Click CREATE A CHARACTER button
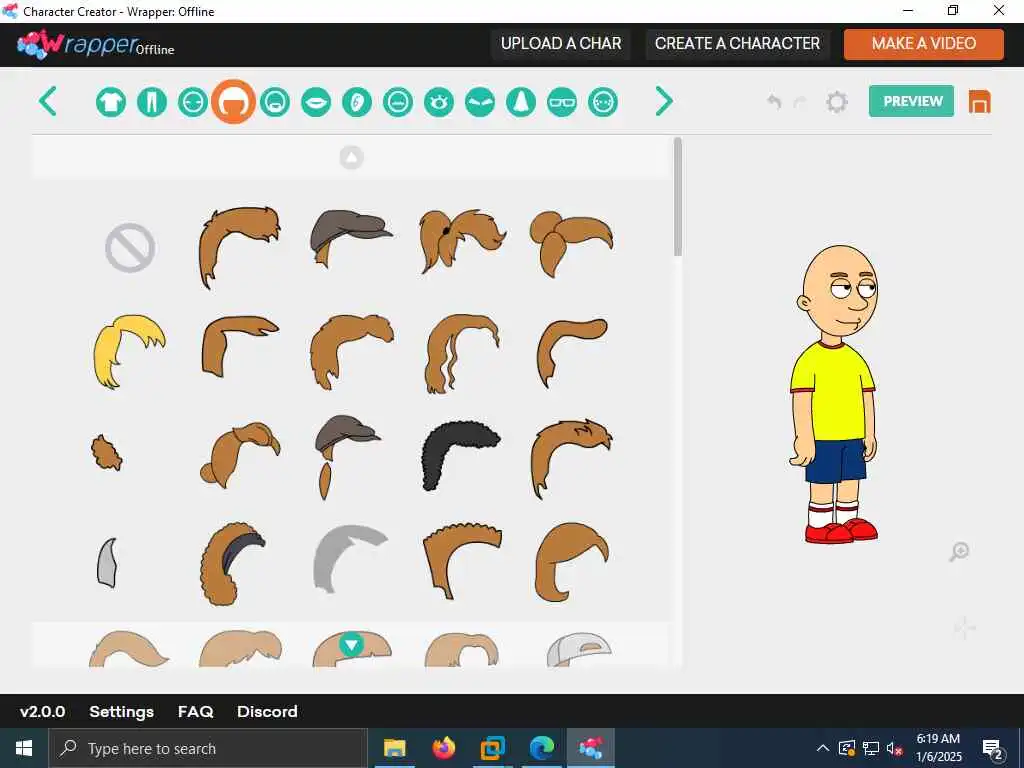This screenshot has height=768, width=1024. (737, 44)
